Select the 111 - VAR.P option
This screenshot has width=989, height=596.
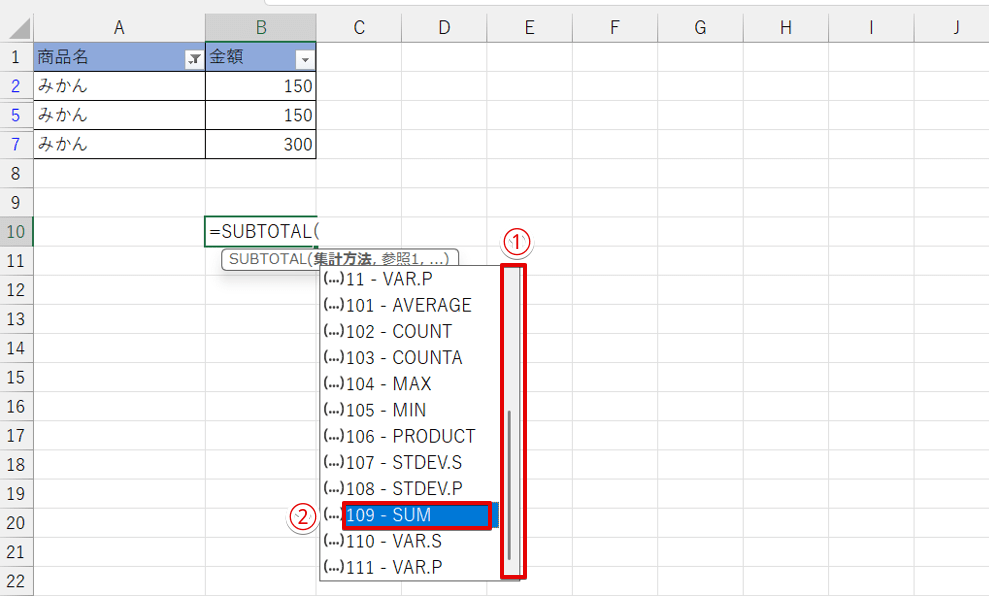410,568
